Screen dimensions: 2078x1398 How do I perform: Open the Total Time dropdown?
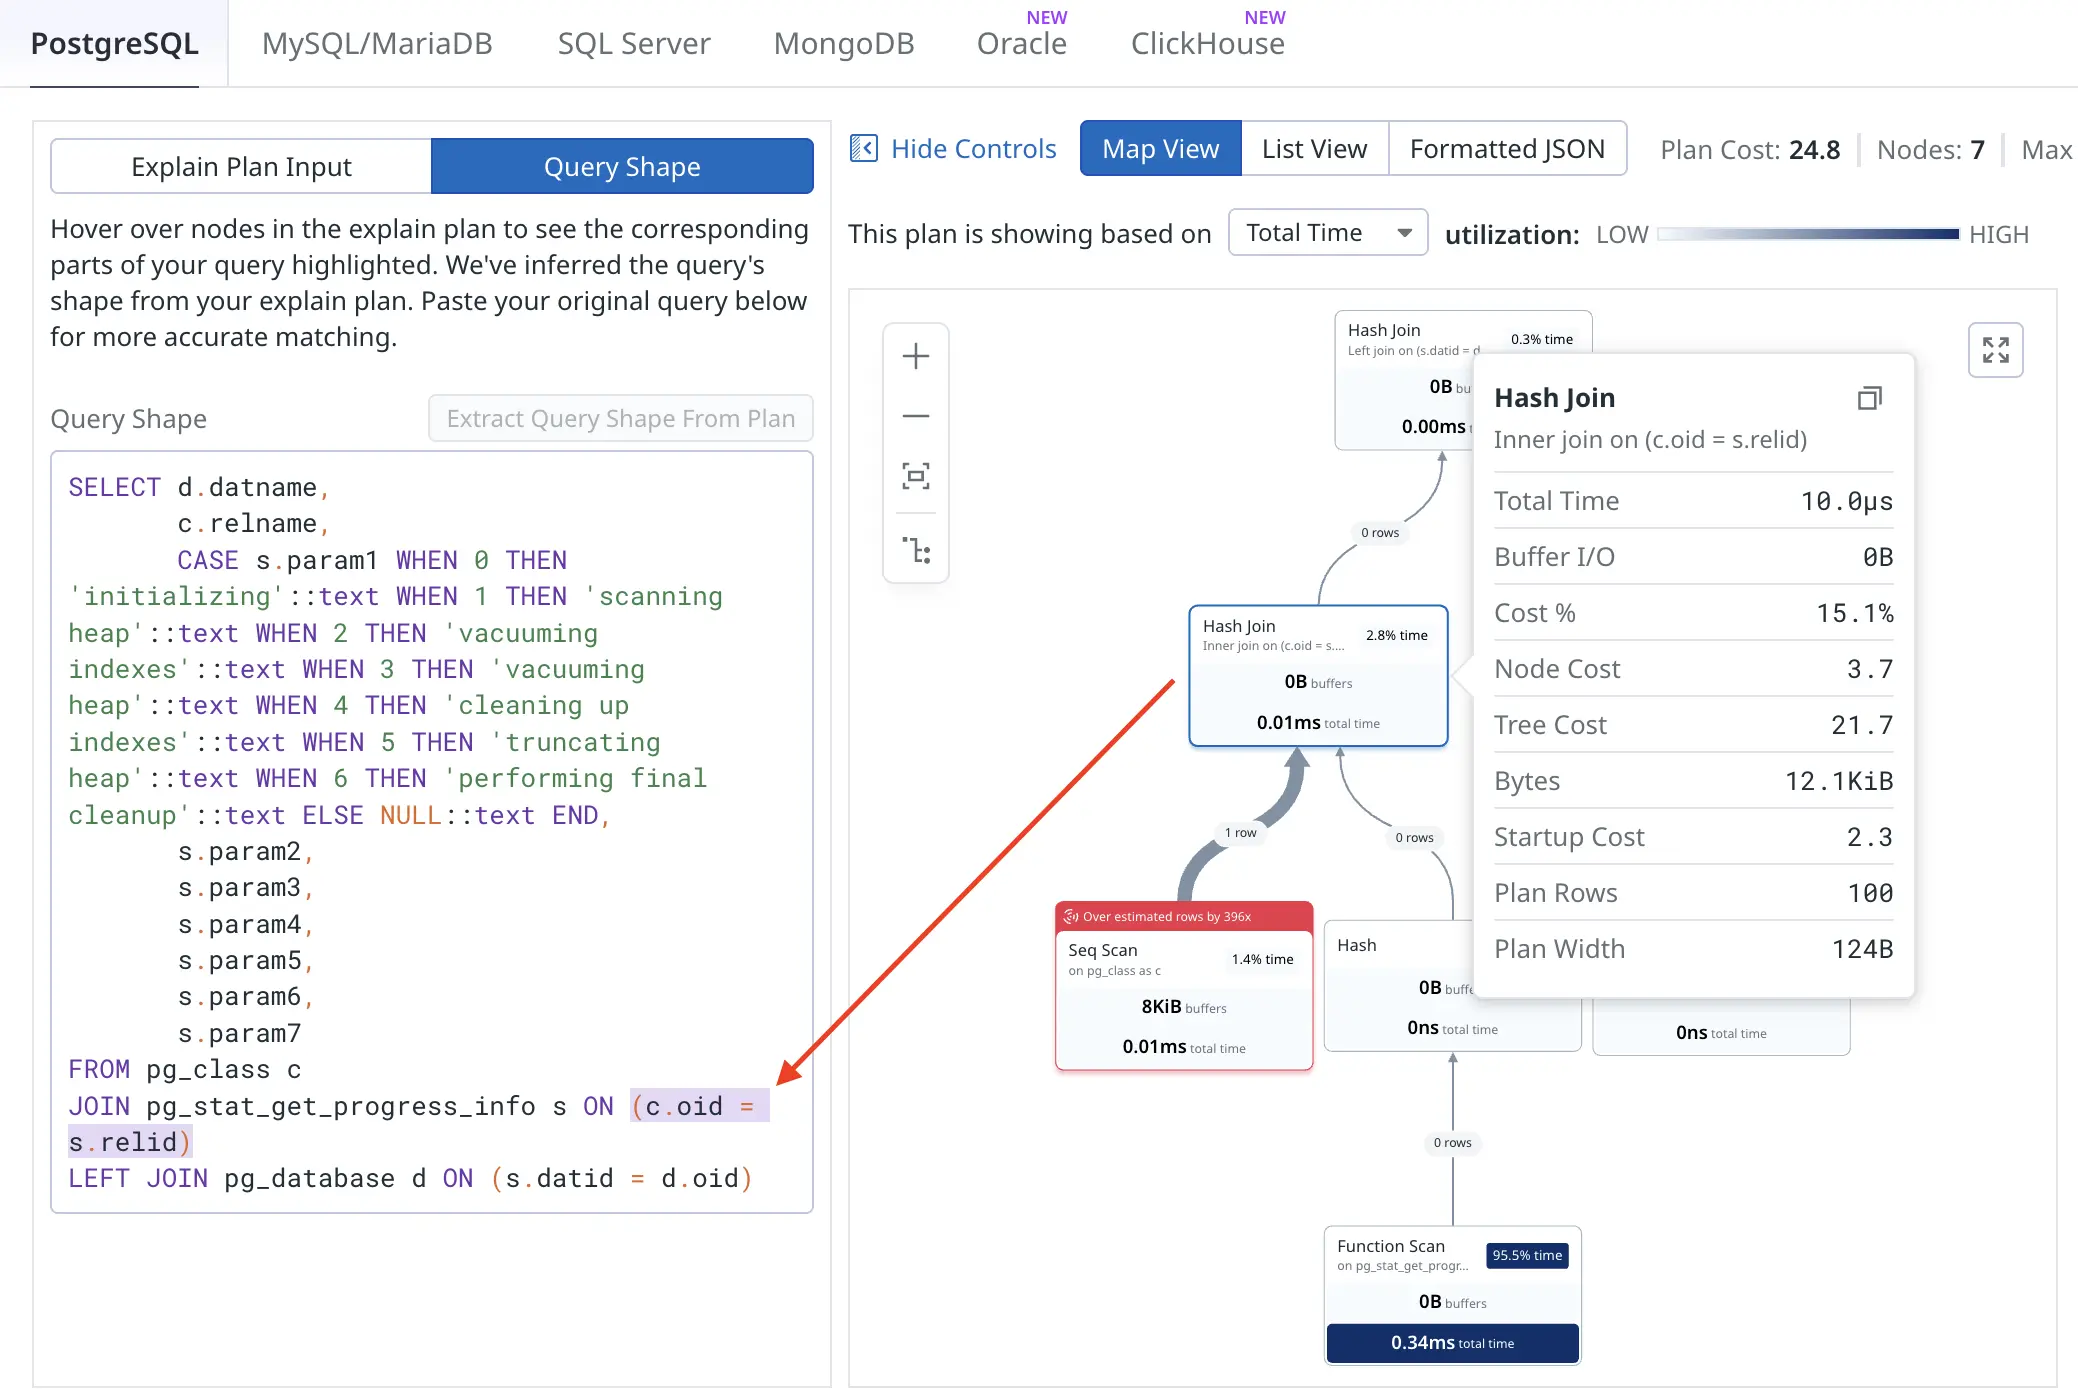[1327, 233]
